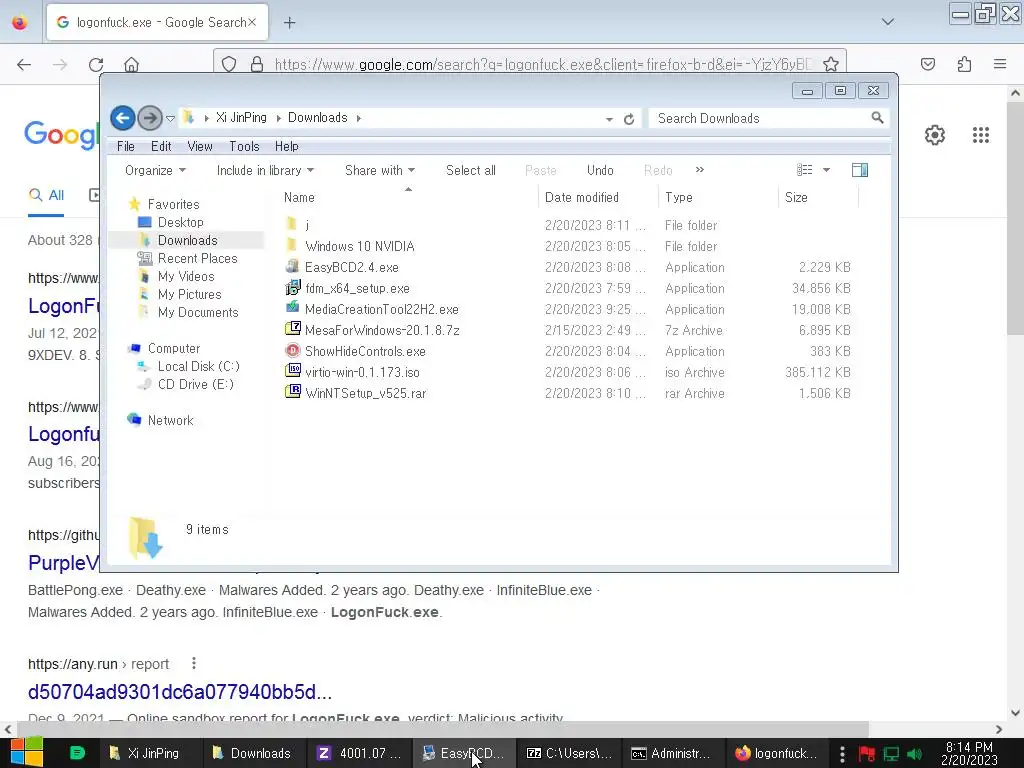Select the MesaForWindows-20.1.8.7z archive icon

293,329
